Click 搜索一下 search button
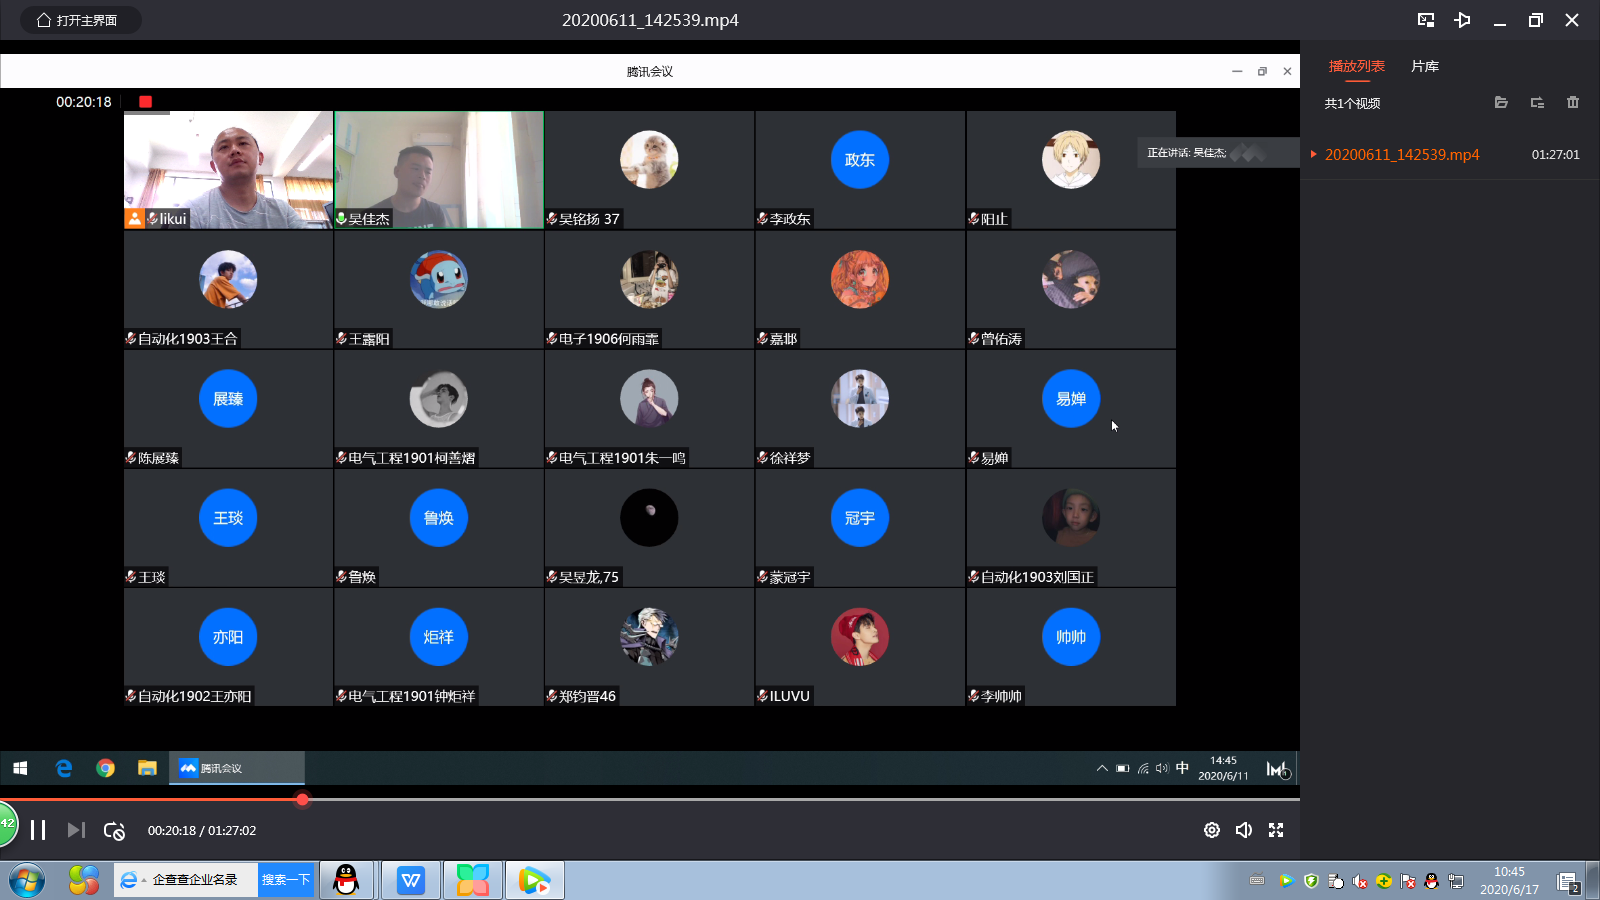 (x=285, y=880)
